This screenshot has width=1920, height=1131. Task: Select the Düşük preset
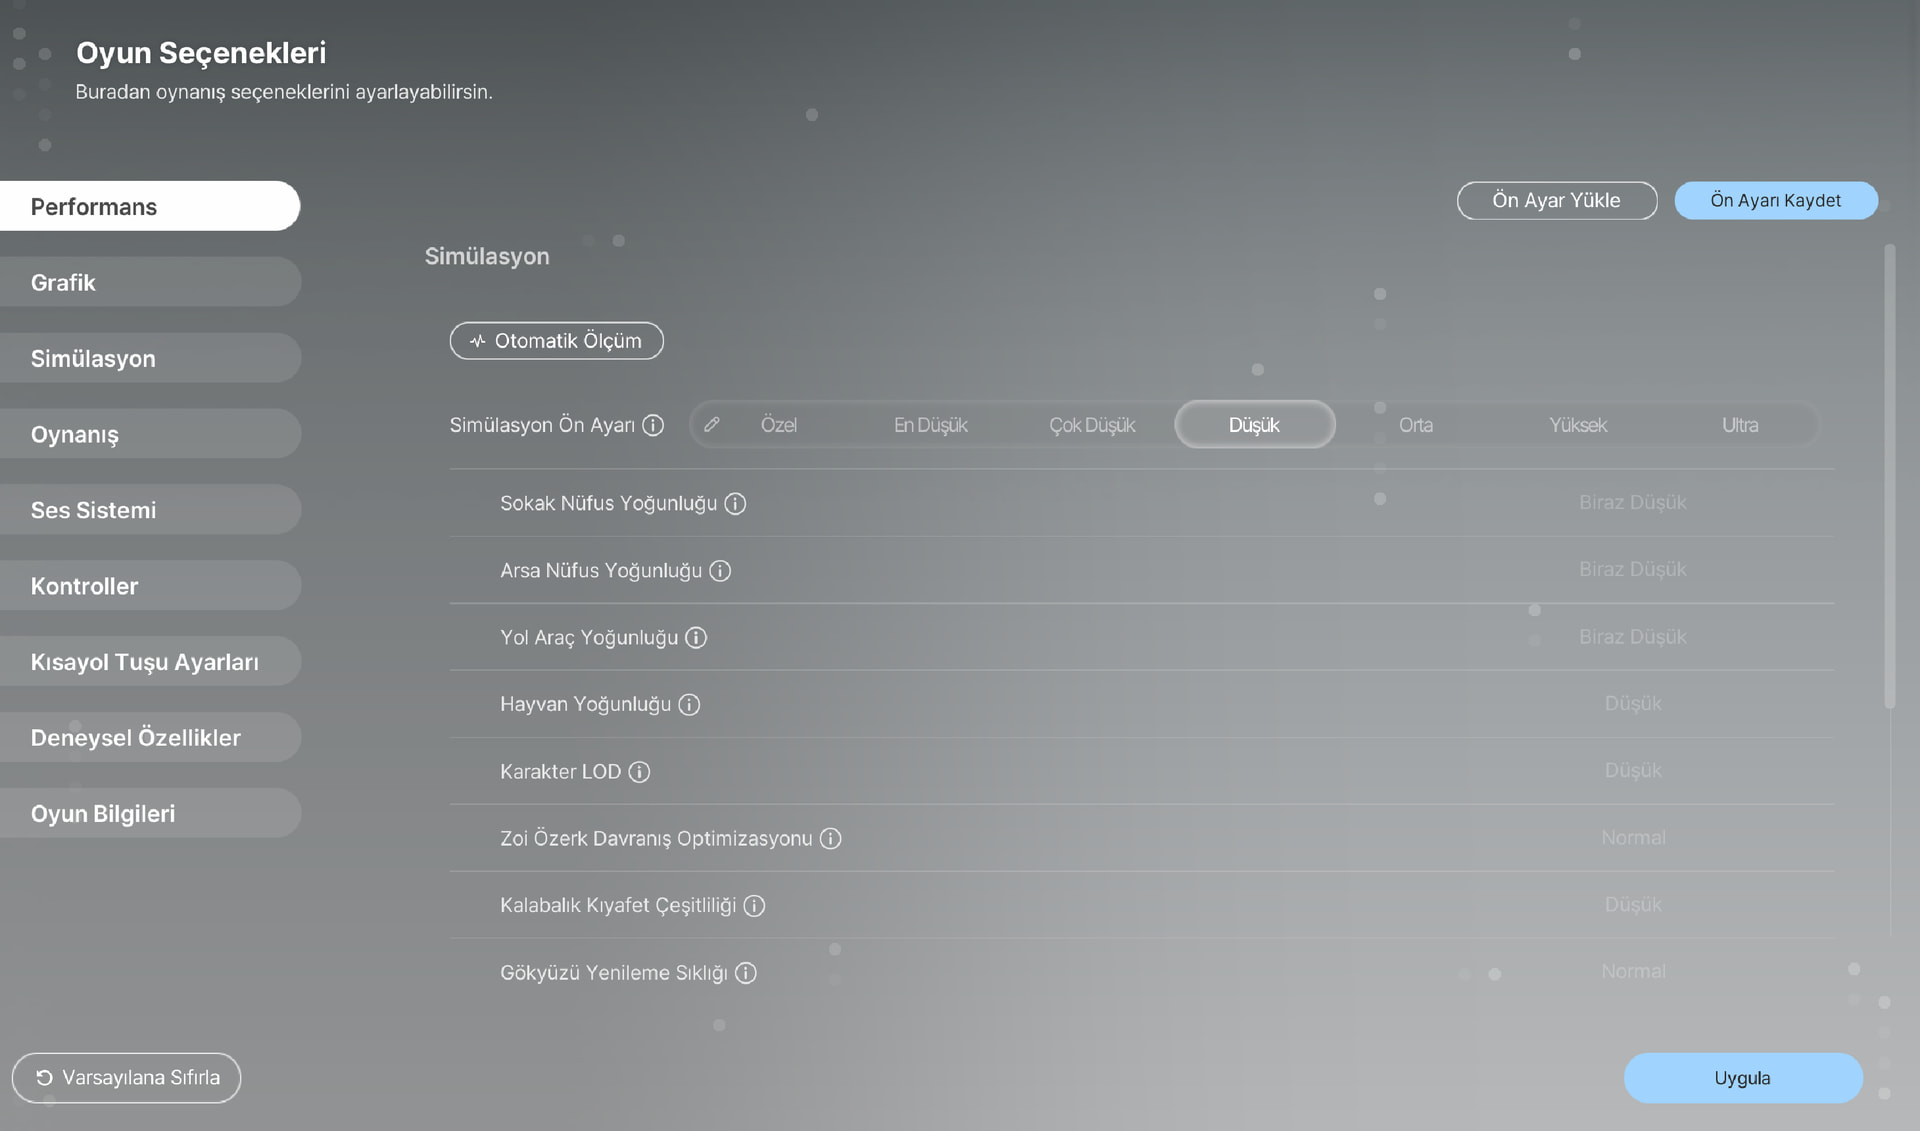point(1254,424)
